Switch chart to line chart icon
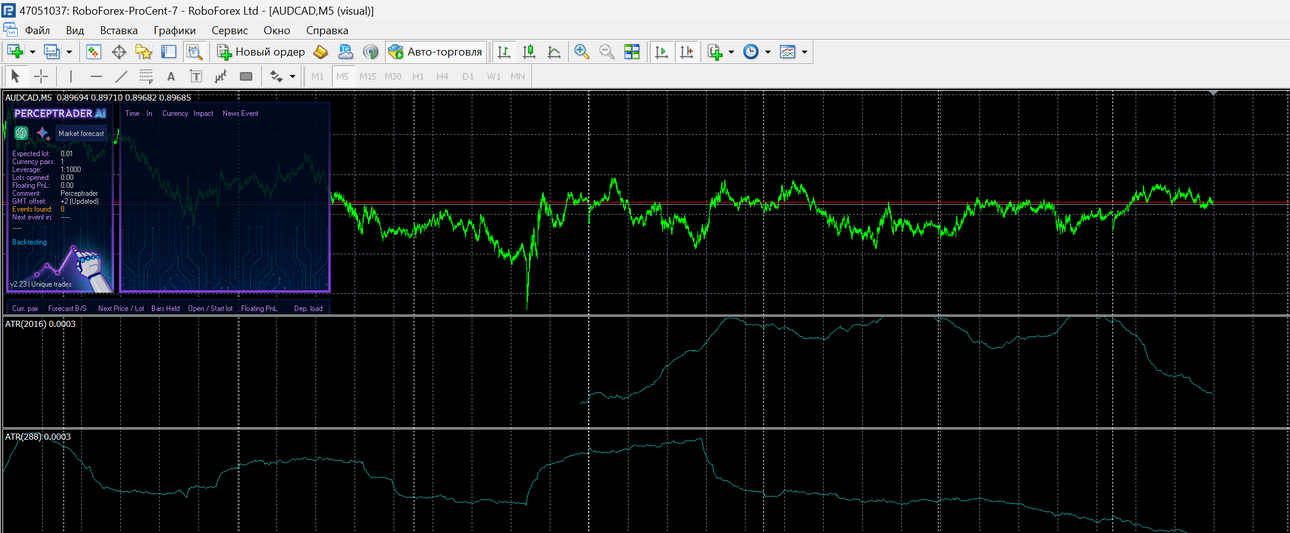1290x533 pixels. coord(554,51)
